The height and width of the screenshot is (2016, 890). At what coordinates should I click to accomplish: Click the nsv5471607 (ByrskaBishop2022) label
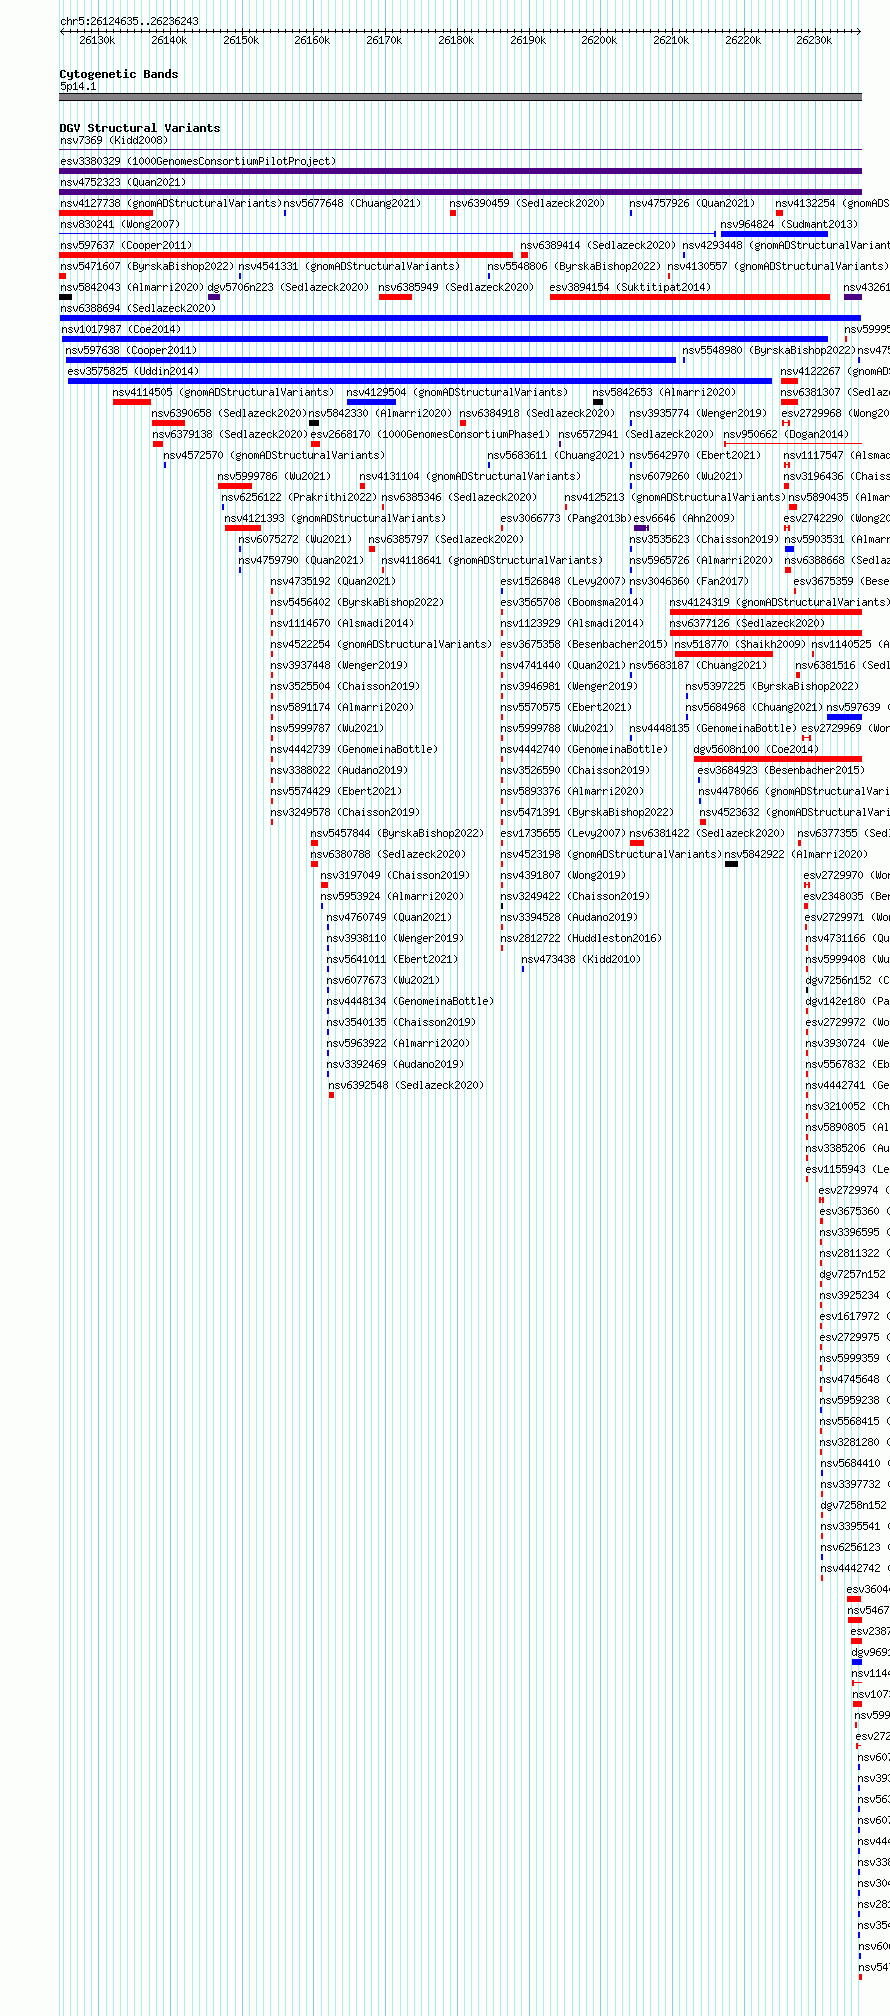click(147, 266)
